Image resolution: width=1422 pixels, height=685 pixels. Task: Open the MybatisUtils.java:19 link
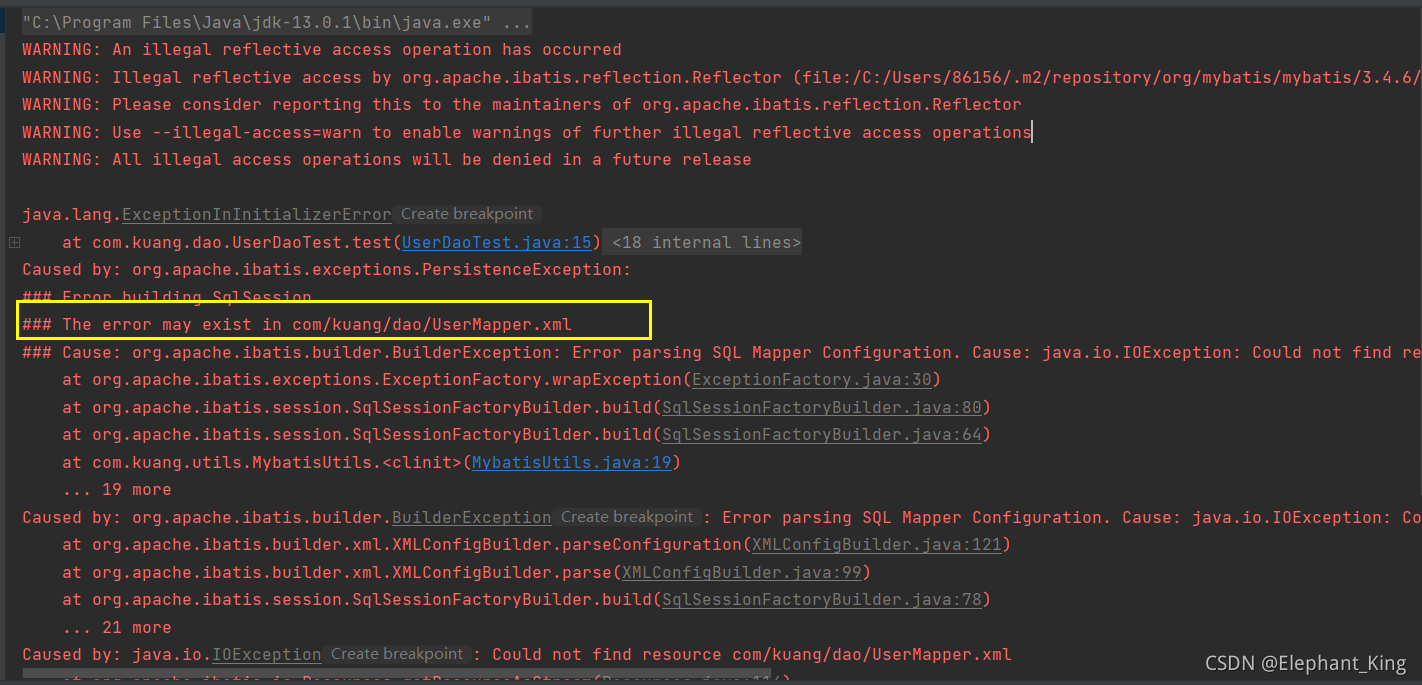pos(571,462)
